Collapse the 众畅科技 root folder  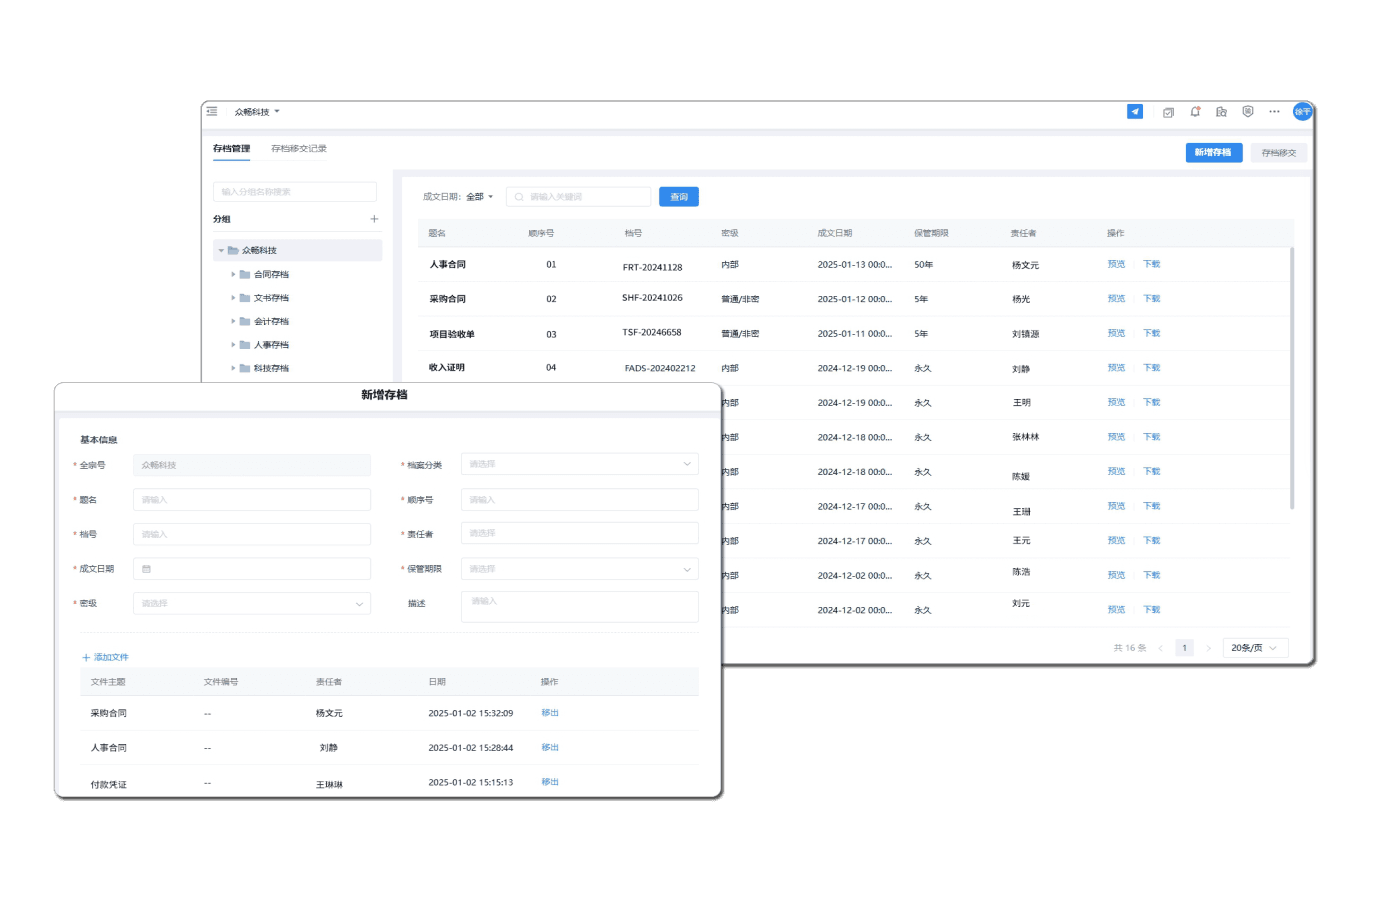pos(221,251)
